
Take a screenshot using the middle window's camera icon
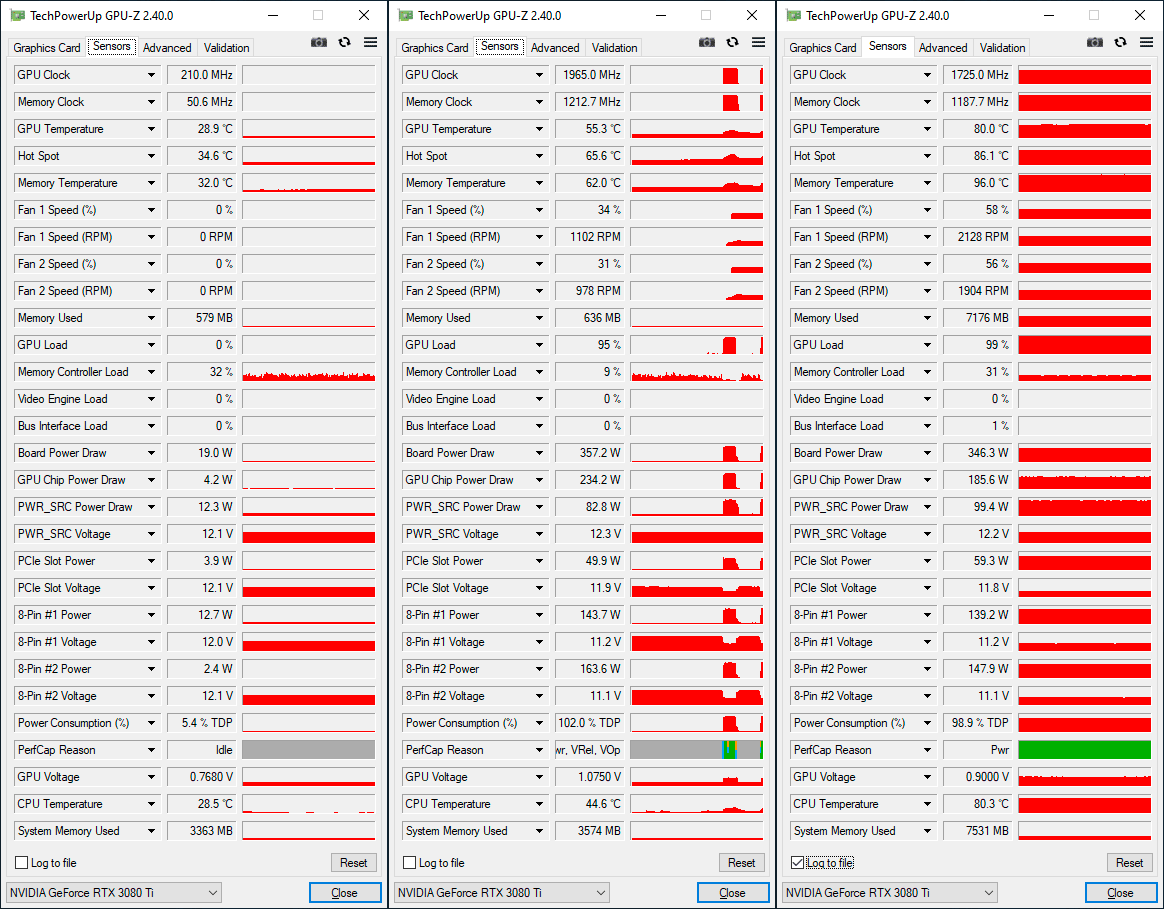coord(706,42)
